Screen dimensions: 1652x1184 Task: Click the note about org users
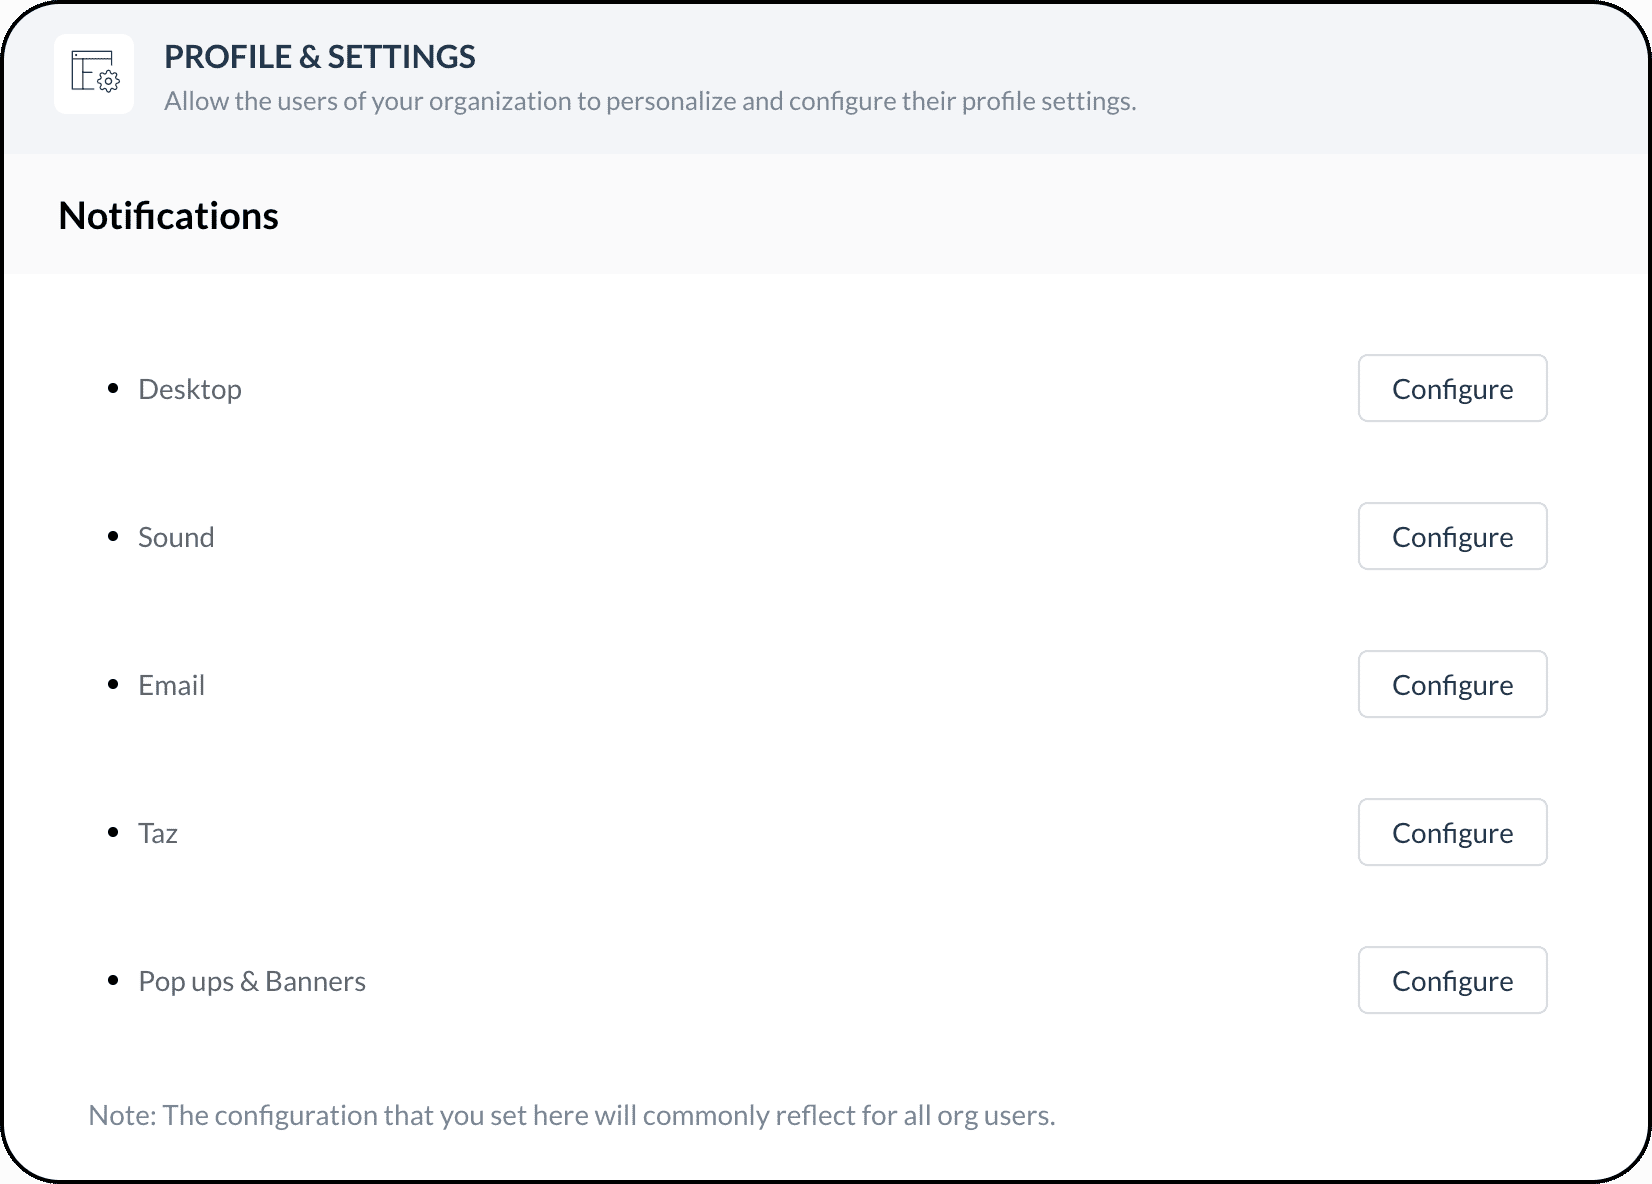point(572,1115)
